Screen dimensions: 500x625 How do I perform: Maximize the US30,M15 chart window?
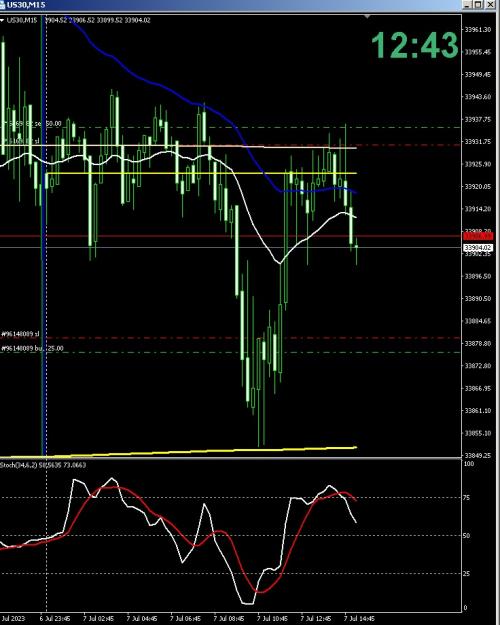pyautogui.click(x=478, y=5)
